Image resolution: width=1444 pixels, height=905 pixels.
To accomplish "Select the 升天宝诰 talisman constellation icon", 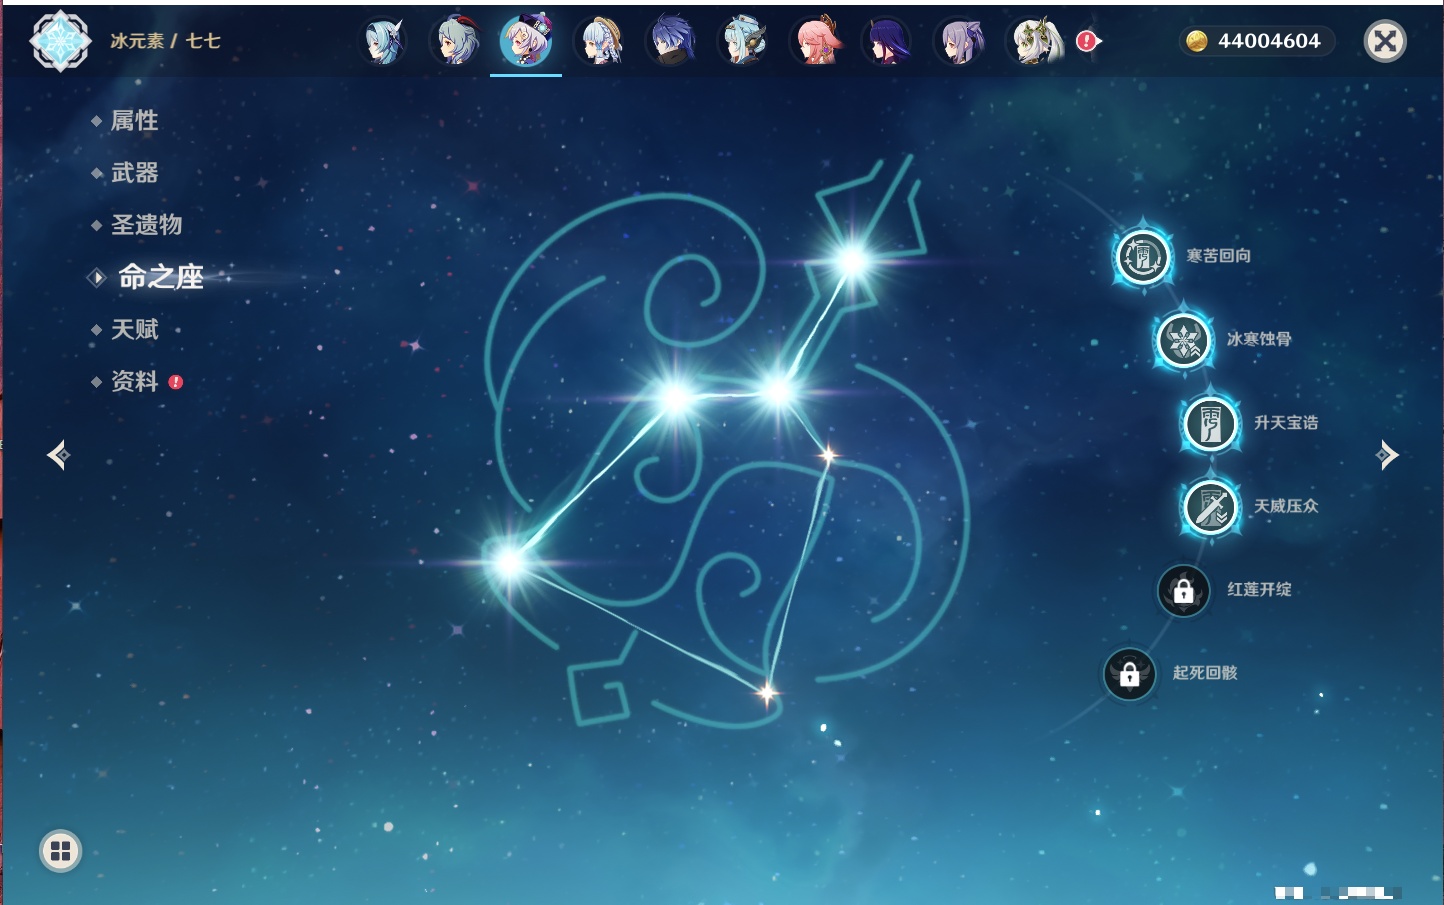I will click(x=1210, y=423).
